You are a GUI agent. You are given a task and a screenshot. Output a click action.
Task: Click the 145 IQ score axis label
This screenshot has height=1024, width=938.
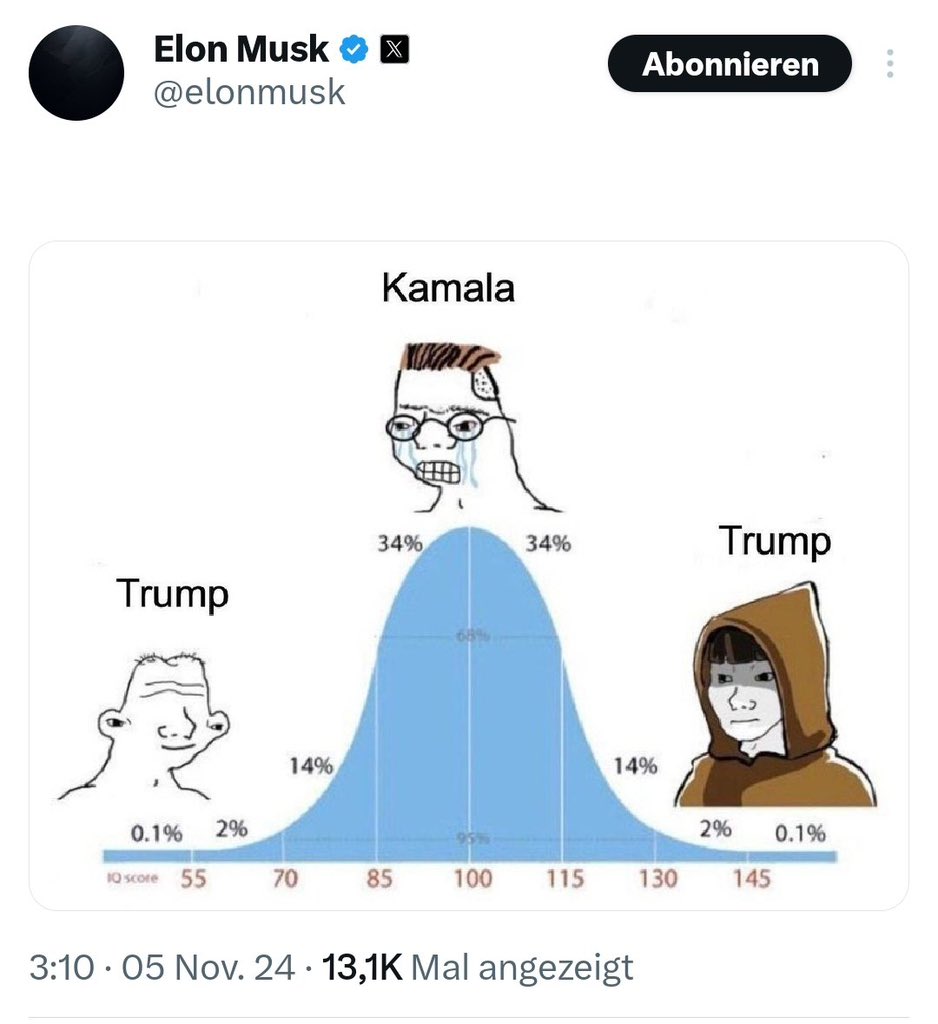coord(751,879)
